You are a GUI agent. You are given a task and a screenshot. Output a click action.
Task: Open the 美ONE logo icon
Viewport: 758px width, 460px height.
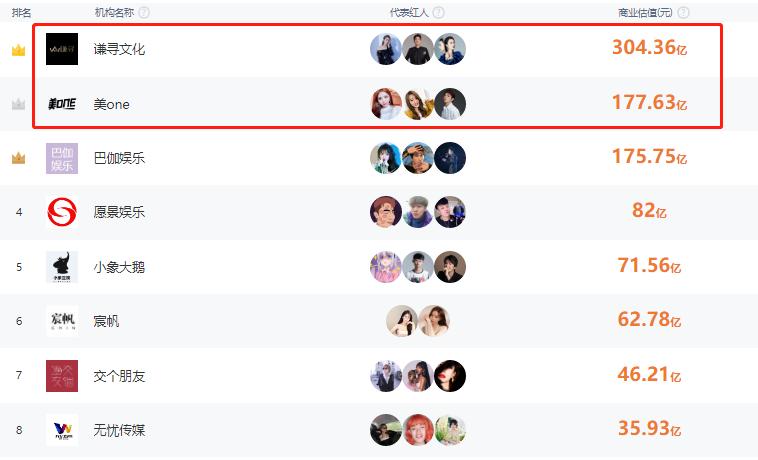(62, 103)
